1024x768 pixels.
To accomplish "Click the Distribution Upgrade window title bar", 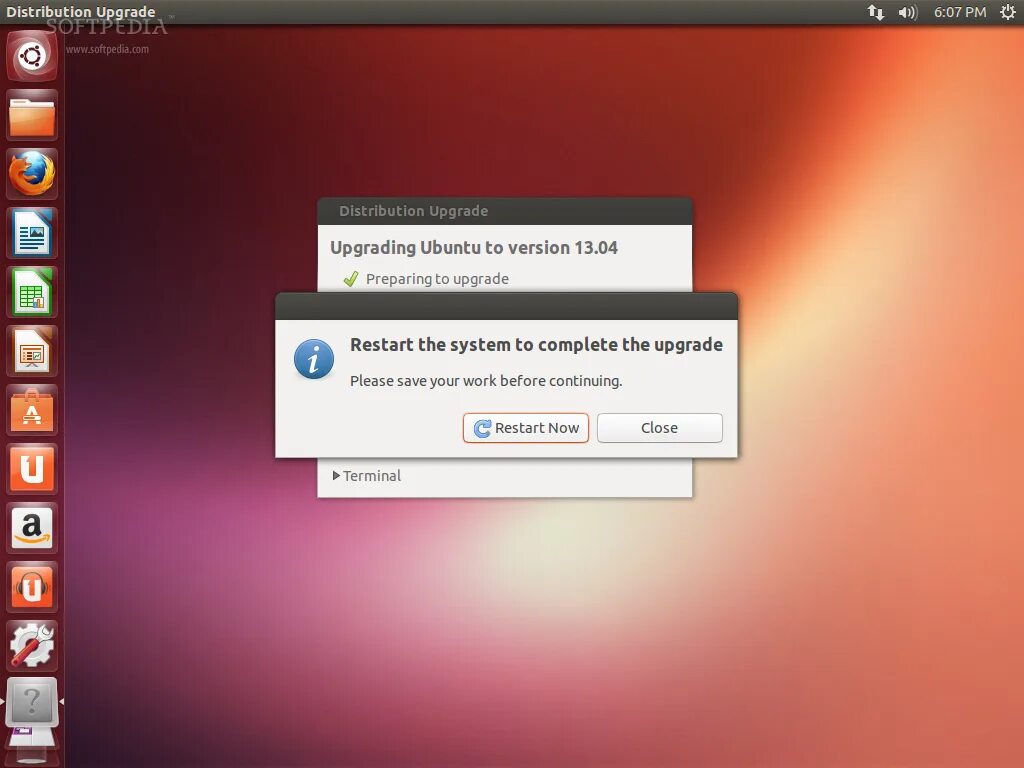I will coord(505,211).
